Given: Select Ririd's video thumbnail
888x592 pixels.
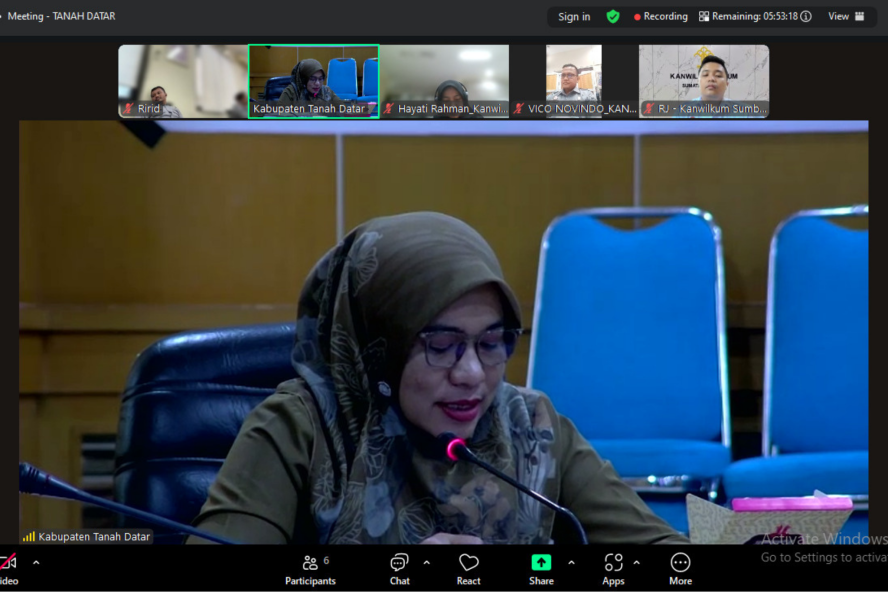Looking at the screenshot, I should point(182,80).
